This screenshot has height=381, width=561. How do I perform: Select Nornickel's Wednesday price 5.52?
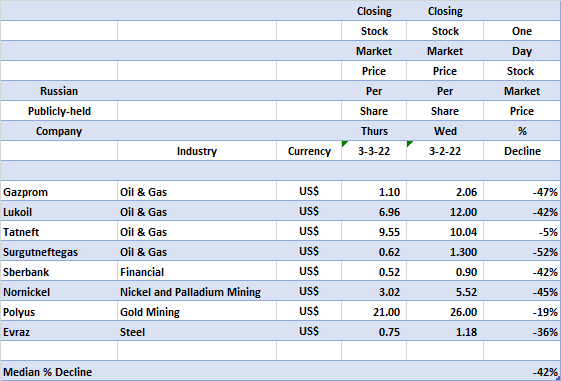pyautogui.click(x=445, y=292)
